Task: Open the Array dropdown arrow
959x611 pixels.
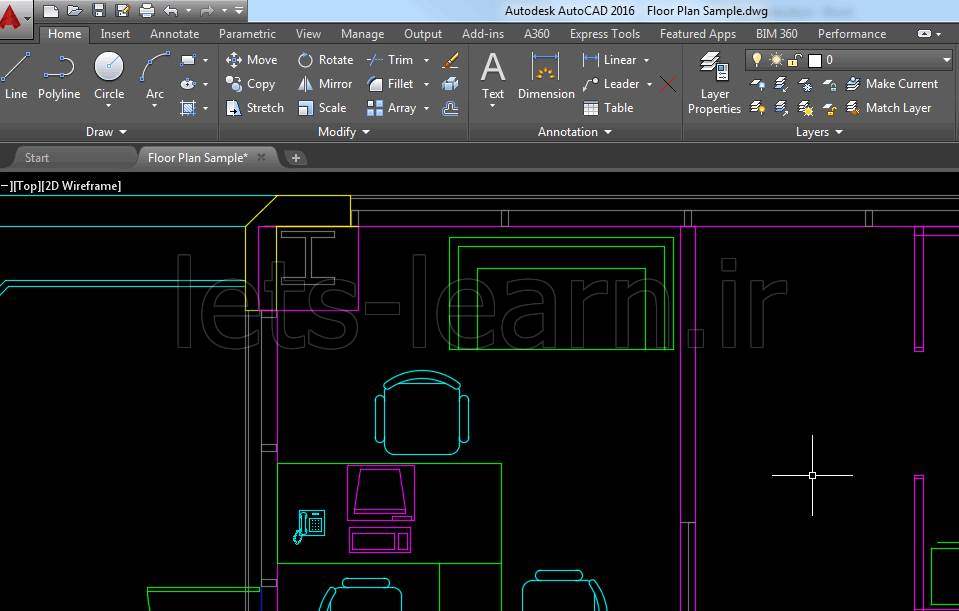Action: pos(426,108)
